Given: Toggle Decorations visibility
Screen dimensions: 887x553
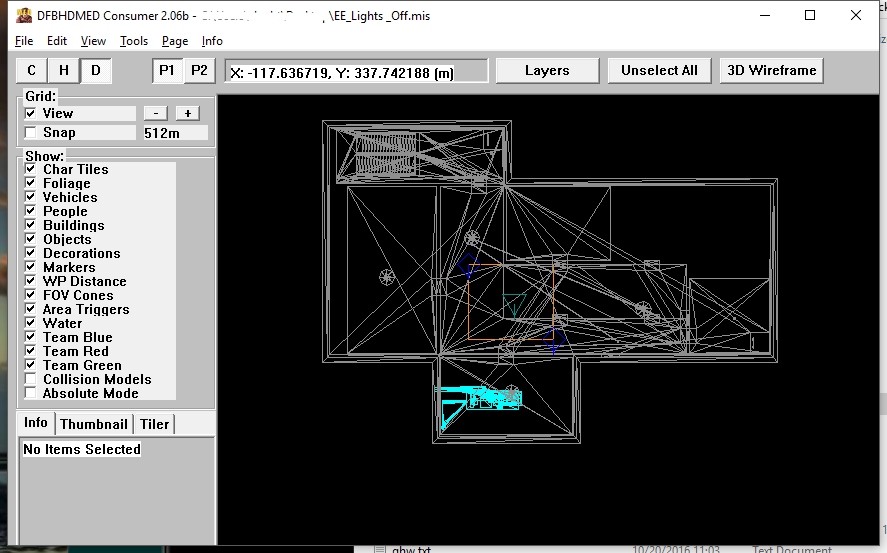Looking at the screenshot, I should click(x=31, y=253).
